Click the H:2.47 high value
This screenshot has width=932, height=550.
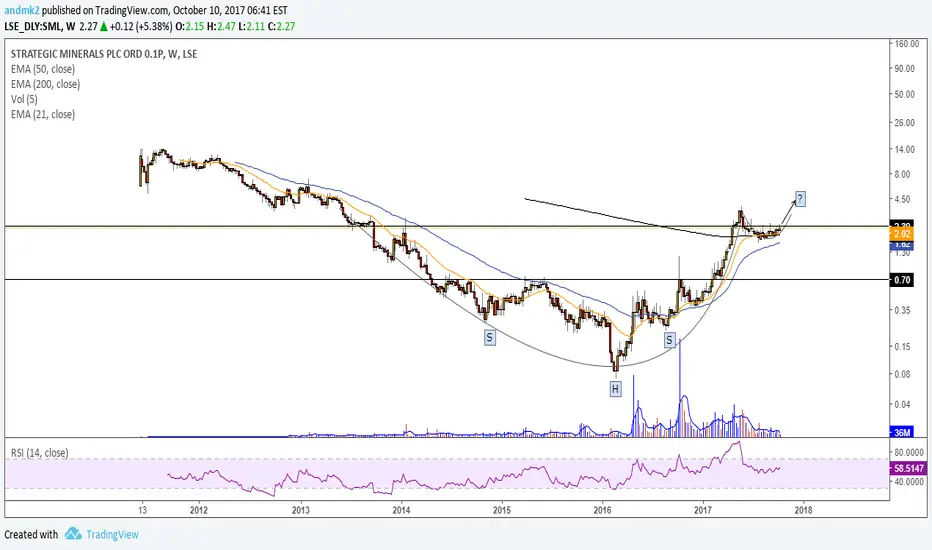tap(222, 26)
